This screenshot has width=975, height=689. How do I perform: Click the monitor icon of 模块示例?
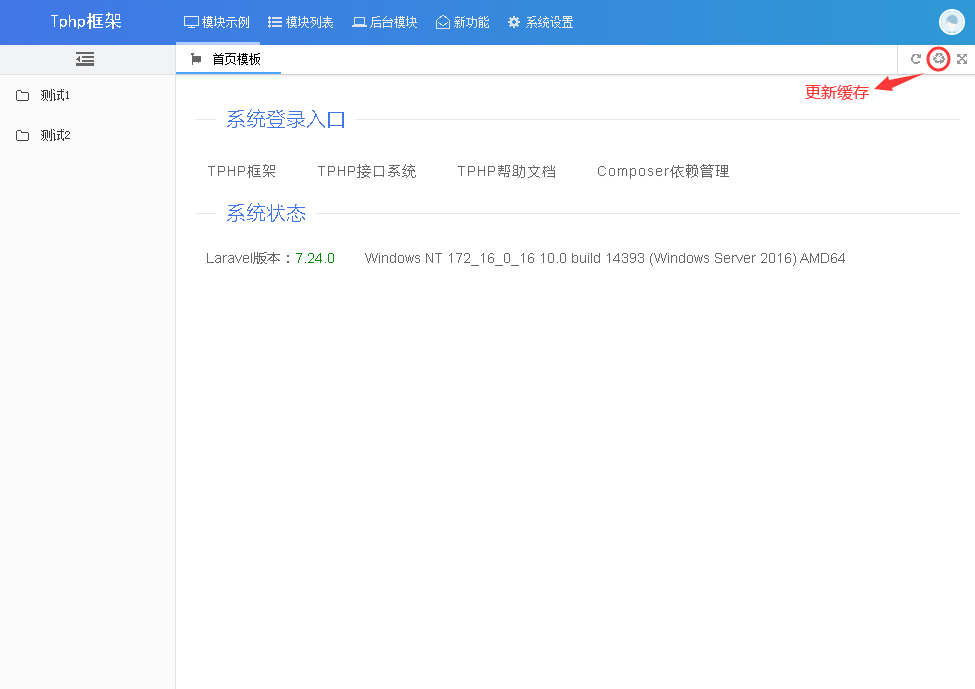(x=191, y=22)
